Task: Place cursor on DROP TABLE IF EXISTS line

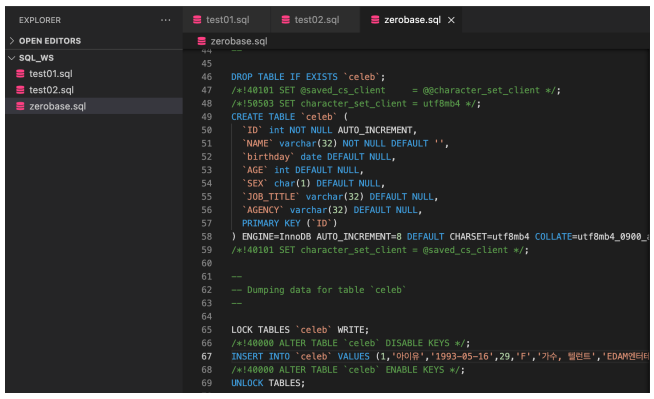Action: [x=308, y=77]
